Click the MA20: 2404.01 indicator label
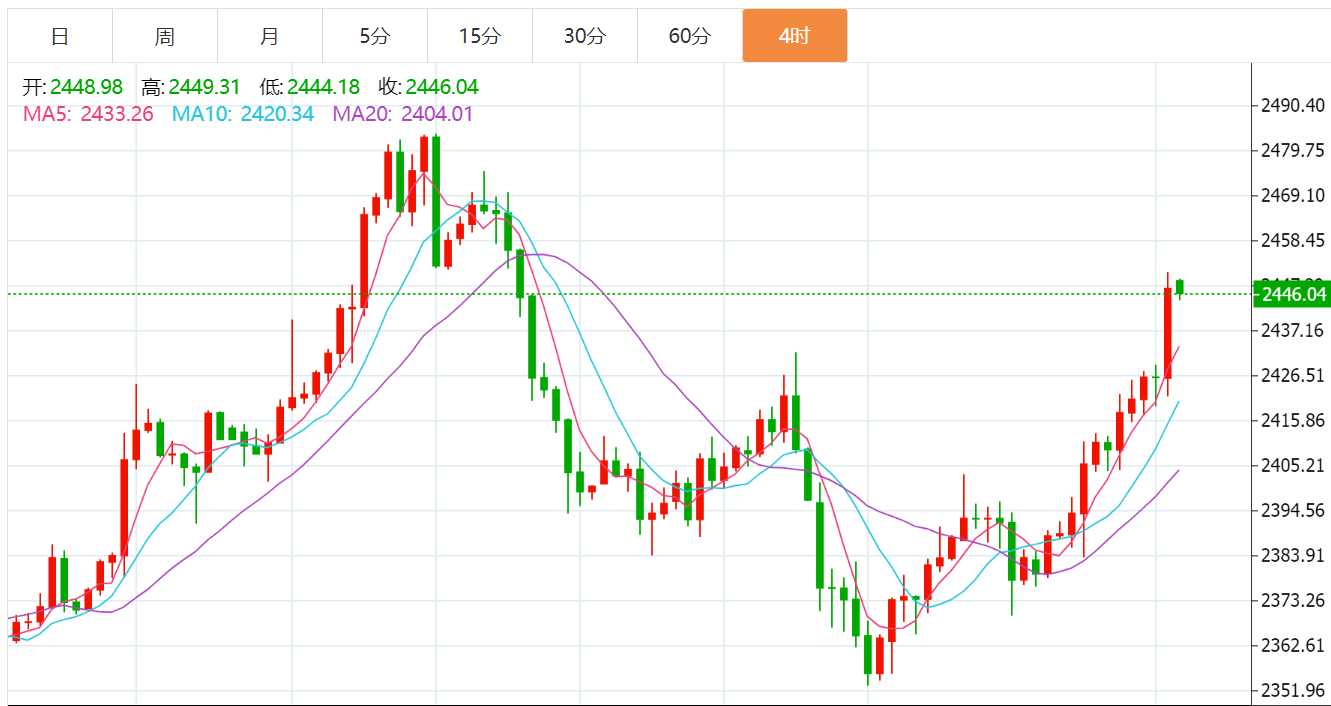This screenshot has height=706, width=1331. tap(403, 114)
